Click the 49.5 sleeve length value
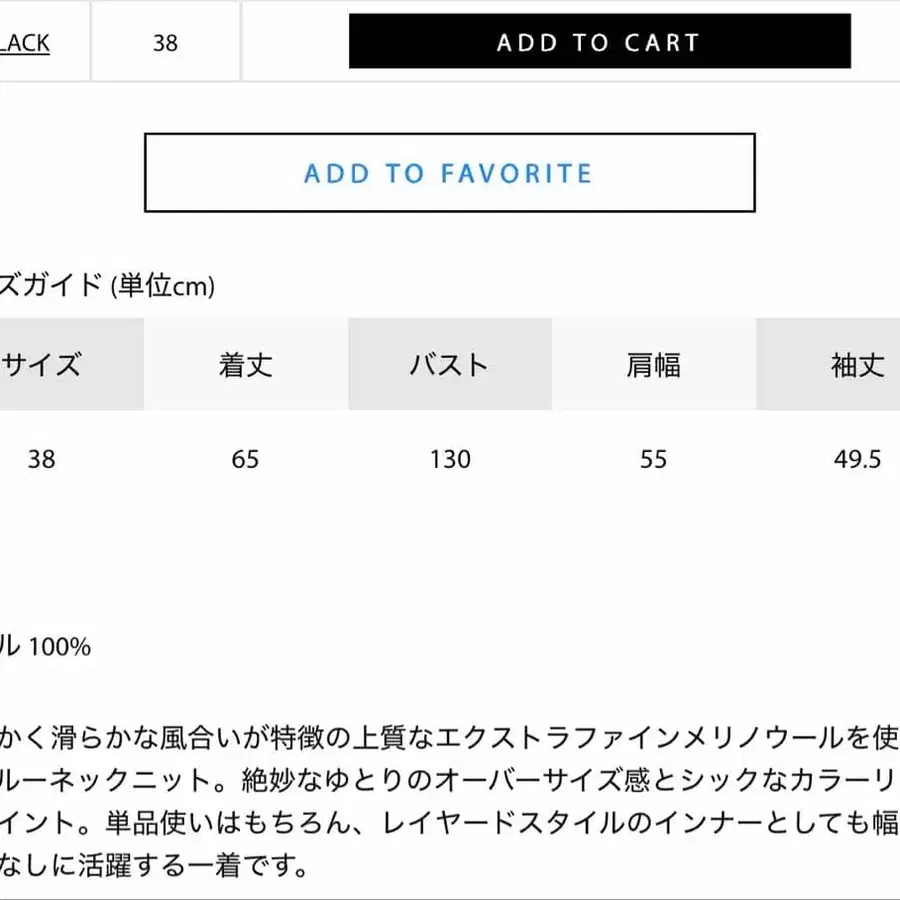 (857, 459)
